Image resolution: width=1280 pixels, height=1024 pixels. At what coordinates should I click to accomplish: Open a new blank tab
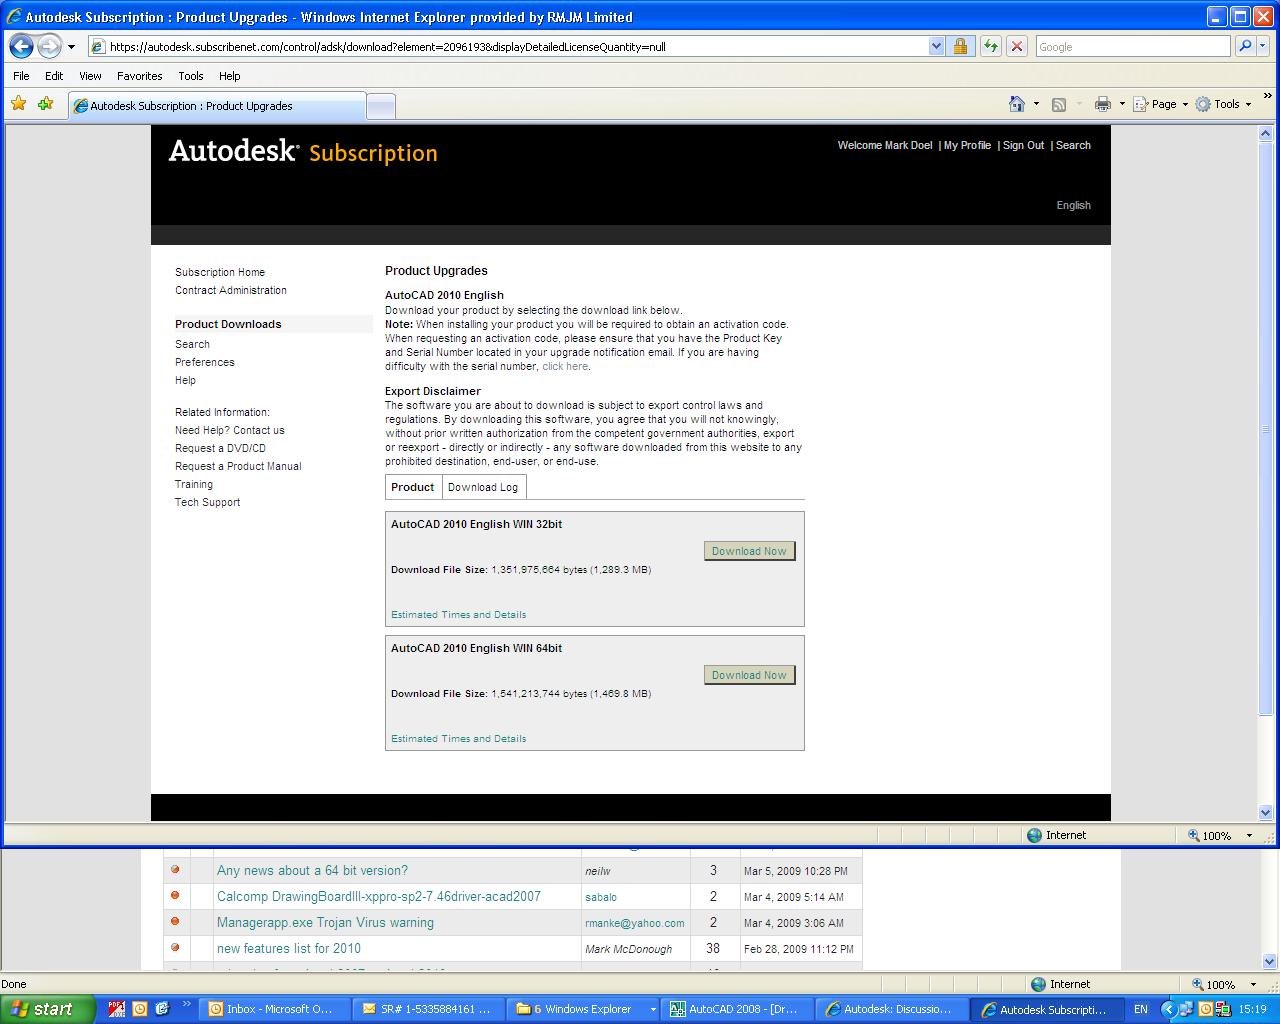click(381, 106)
